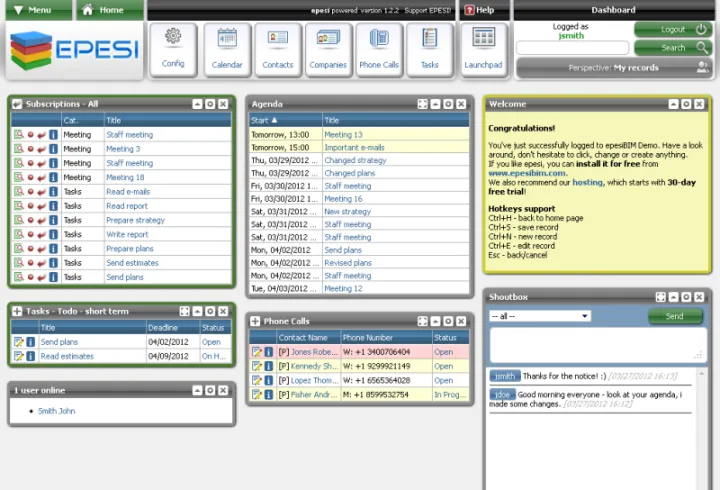Screen dimensions: 720x490
Task: Add new phone call via plus icon
Action: [x=255, y=321]
